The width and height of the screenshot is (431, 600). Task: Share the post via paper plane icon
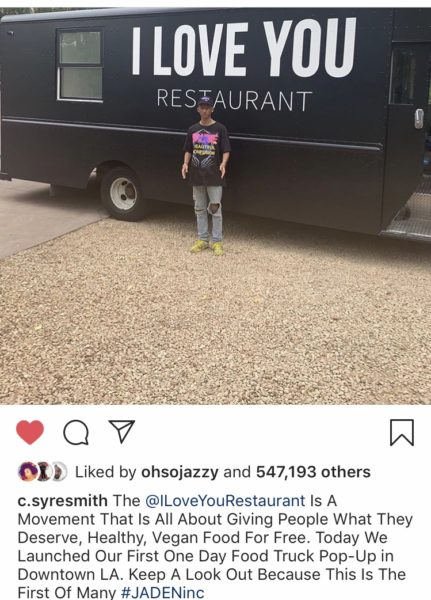click(x=122, y=431)
